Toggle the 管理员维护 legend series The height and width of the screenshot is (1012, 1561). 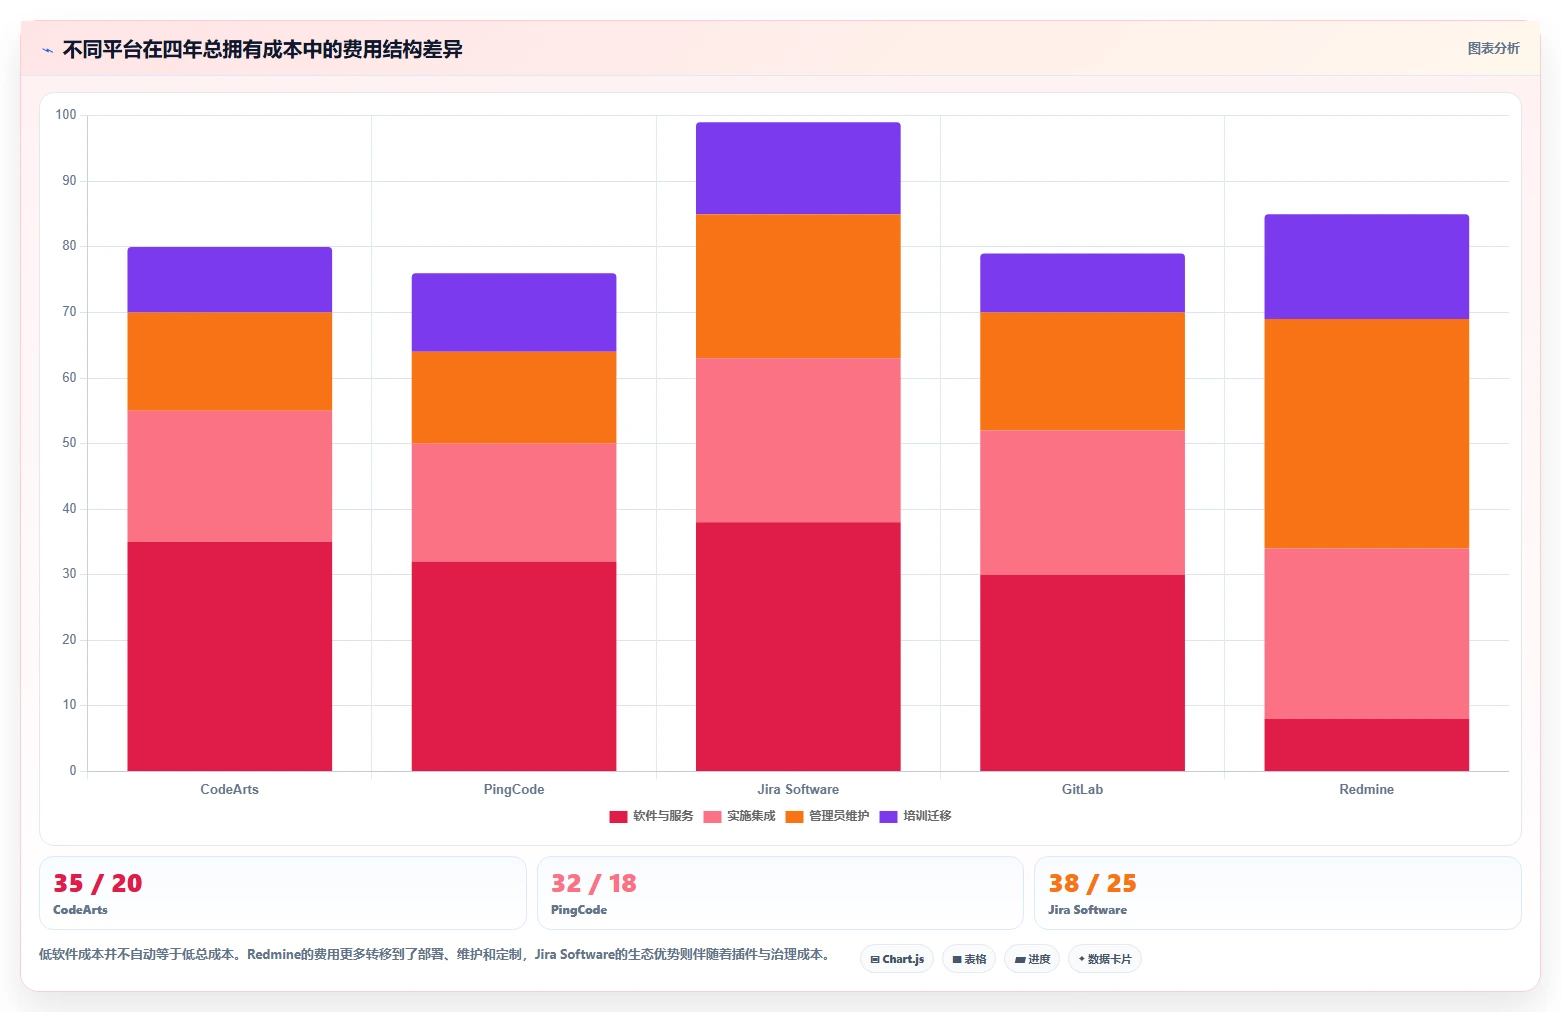click(827, 816)
